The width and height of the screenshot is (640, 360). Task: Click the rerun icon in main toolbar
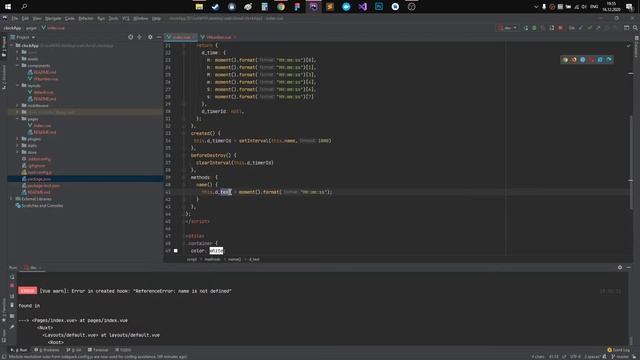[x=526, y=28]
